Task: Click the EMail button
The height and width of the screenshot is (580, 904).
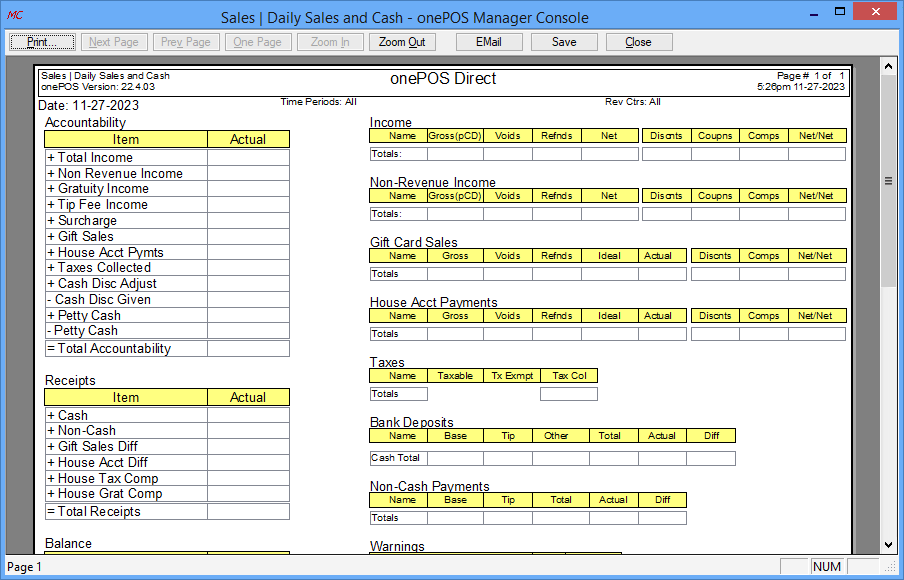Action: (489, 42)
